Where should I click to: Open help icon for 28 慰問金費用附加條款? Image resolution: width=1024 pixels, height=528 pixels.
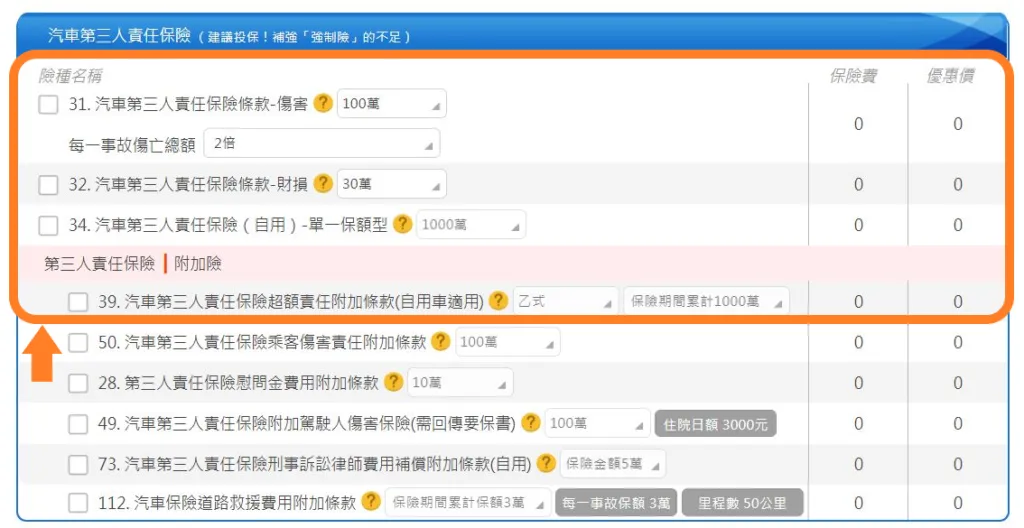[x=394, y=382]
